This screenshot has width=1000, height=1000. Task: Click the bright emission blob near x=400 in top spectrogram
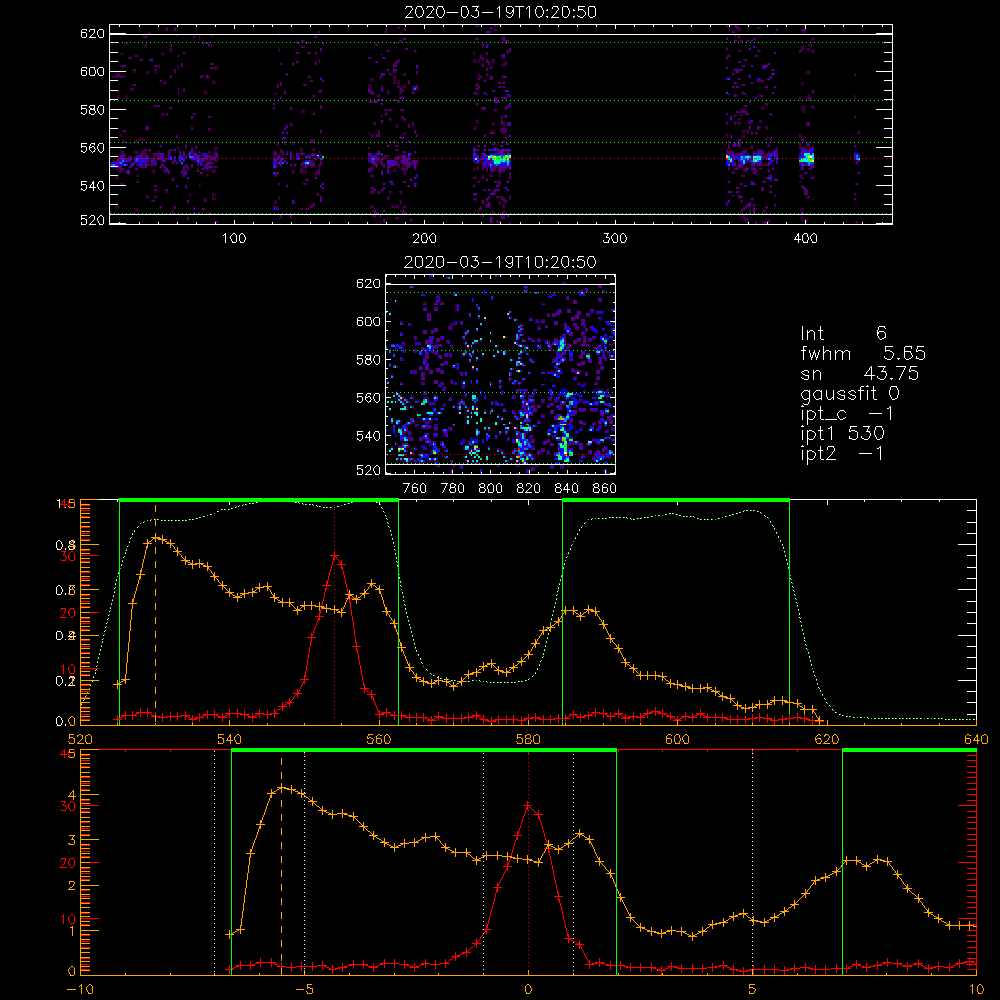coord(807,157)
